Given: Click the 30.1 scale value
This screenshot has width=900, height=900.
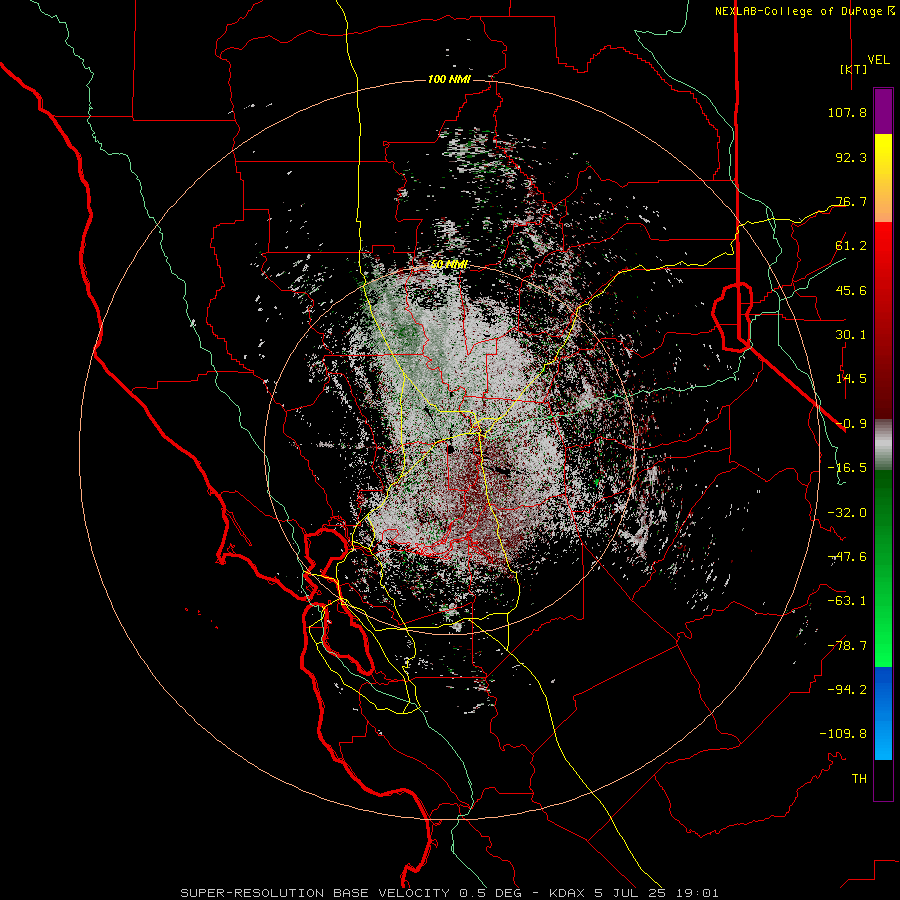Looking at the screenshot, I should pyautogui.click(x=851, y=335).
